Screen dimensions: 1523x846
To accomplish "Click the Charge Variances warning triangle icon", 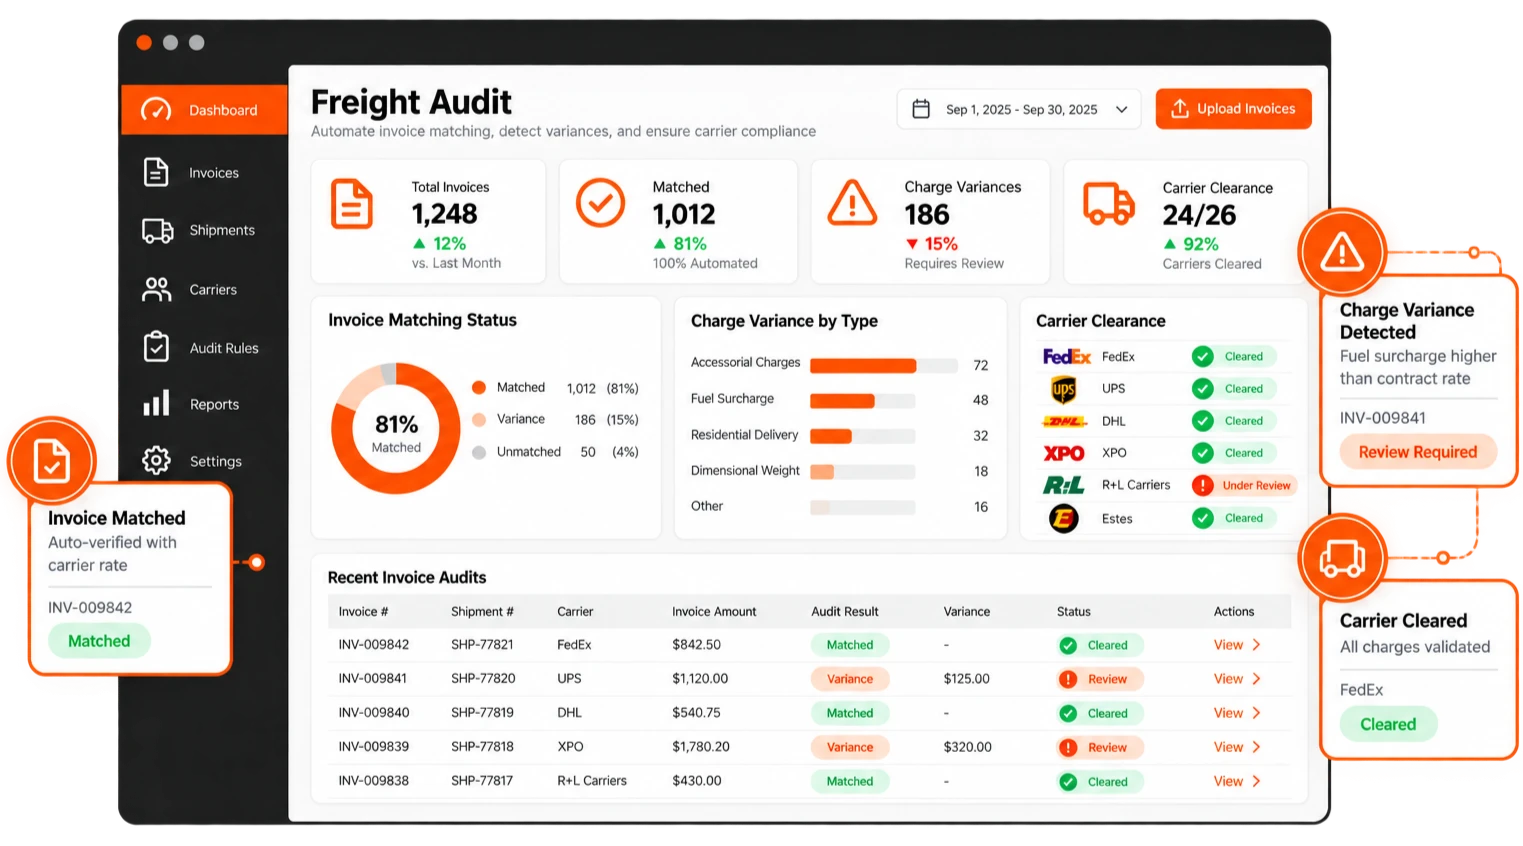I will [852, 203].
